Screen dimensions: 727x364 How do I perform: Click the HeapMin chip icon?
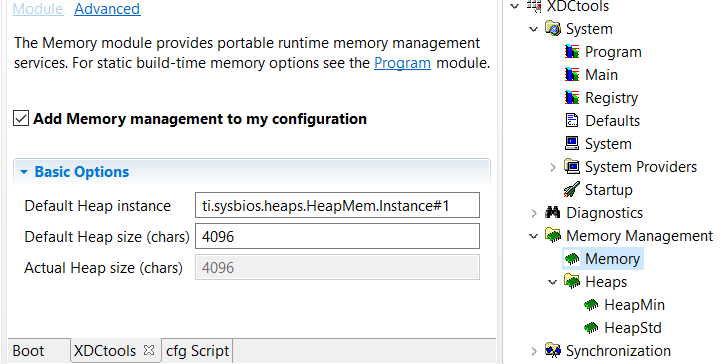point(591,305)
